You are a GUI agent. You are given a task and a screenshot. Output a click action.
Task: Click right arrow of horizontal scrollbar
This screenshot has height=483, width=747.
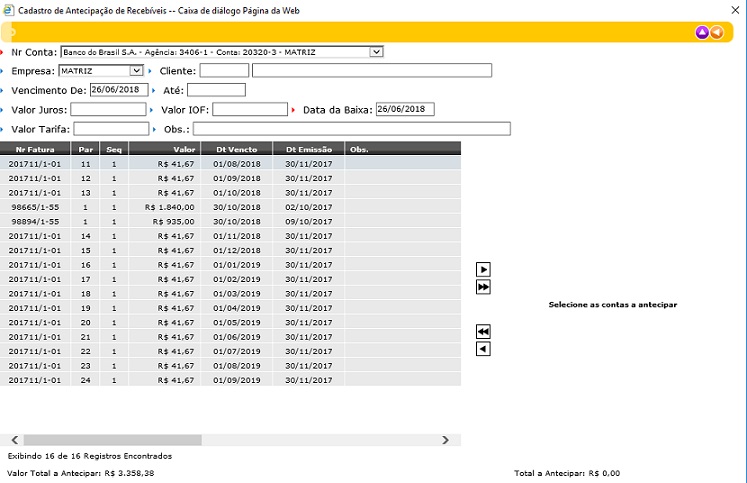[445, 439]
